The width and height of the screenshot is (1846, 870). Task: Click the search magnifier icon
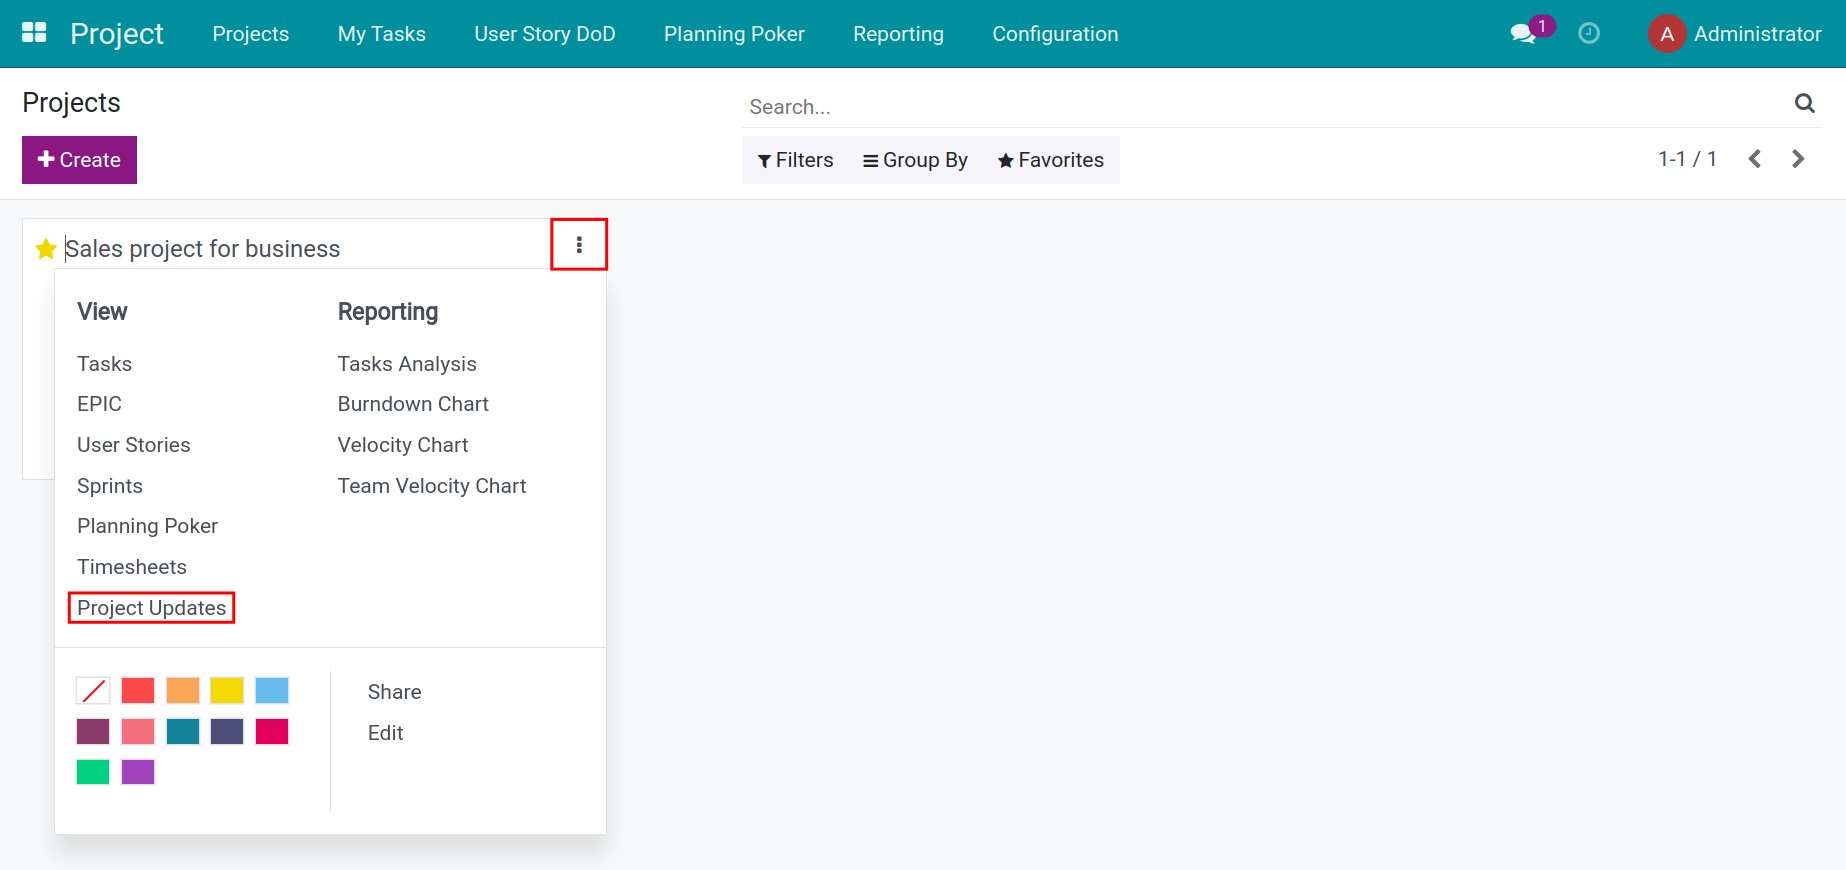1804,103
